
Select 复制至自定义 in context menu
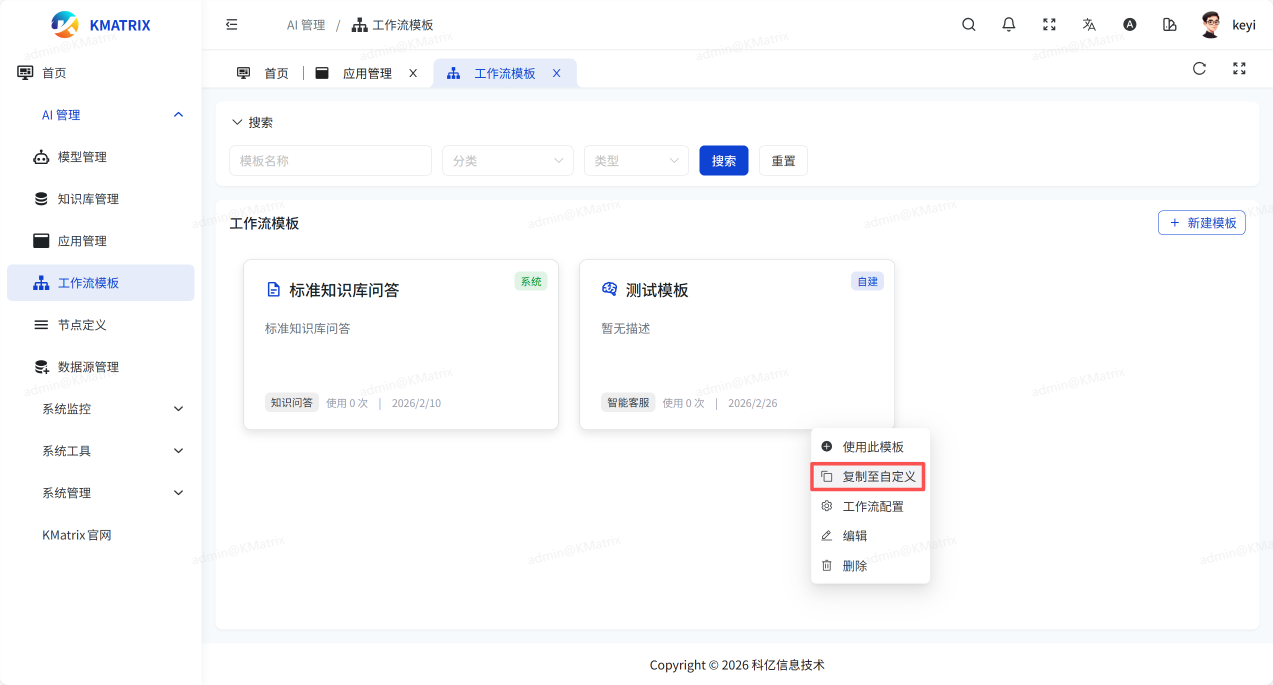click(868, 477)
